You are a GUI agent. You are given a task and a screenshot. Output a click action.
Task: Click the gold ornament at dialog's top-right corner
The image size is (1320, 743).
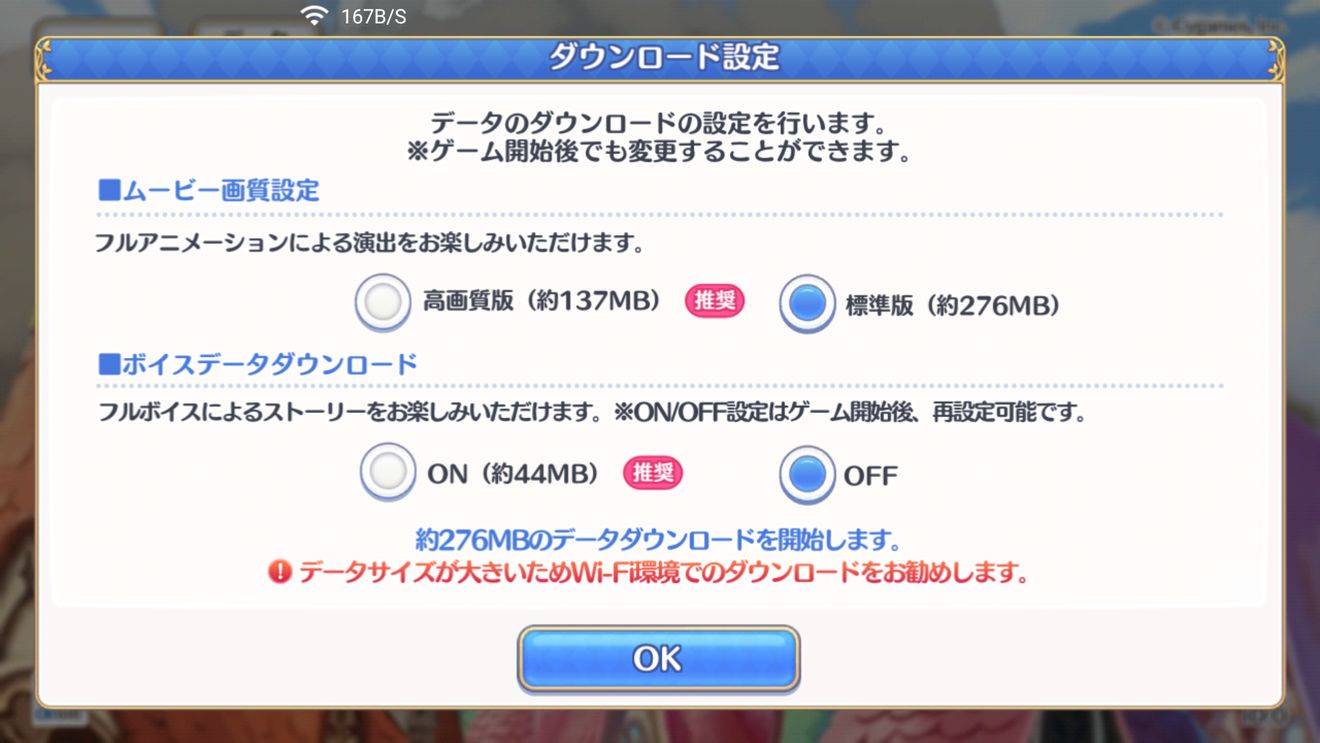pos(1276,60)
